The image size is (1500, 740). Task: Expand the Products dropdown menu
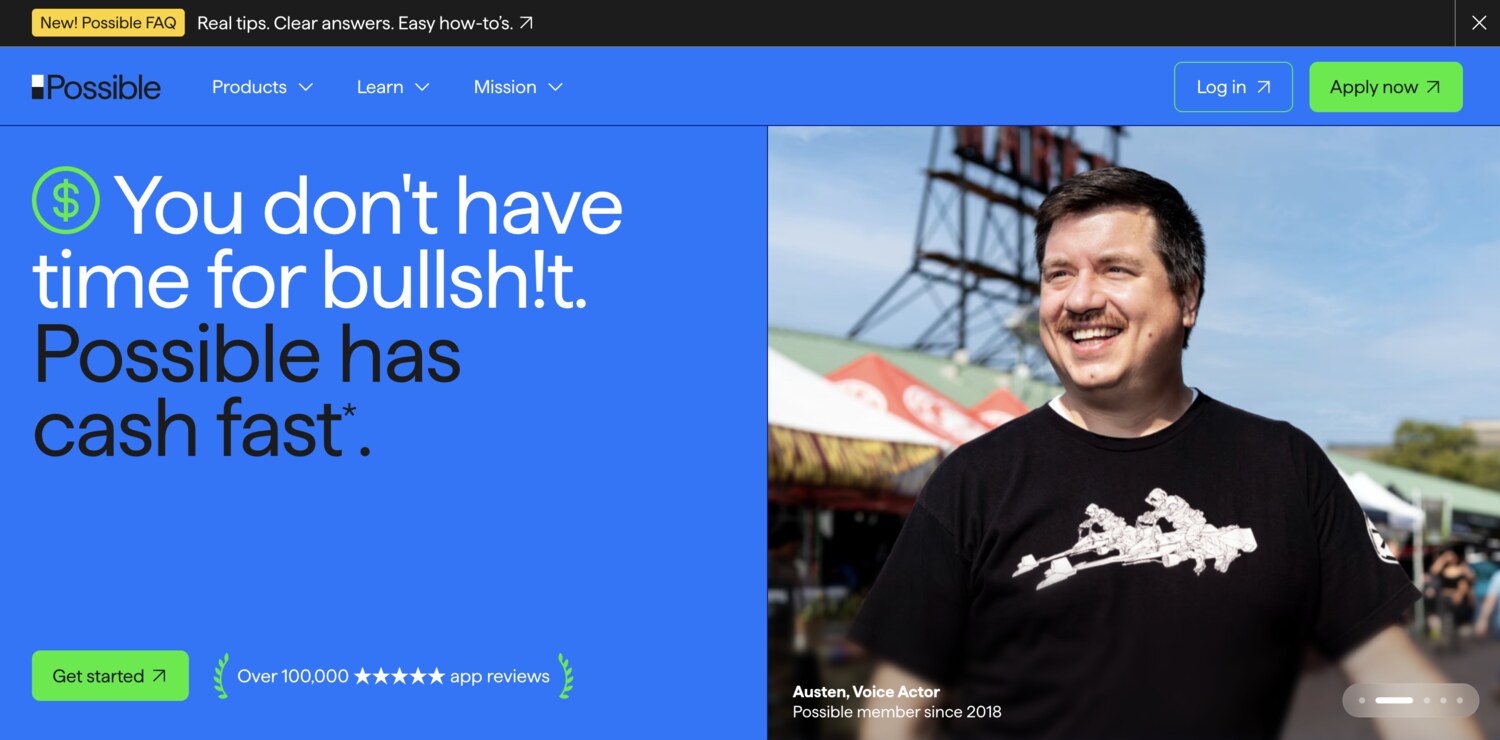(x=262, y=87)
